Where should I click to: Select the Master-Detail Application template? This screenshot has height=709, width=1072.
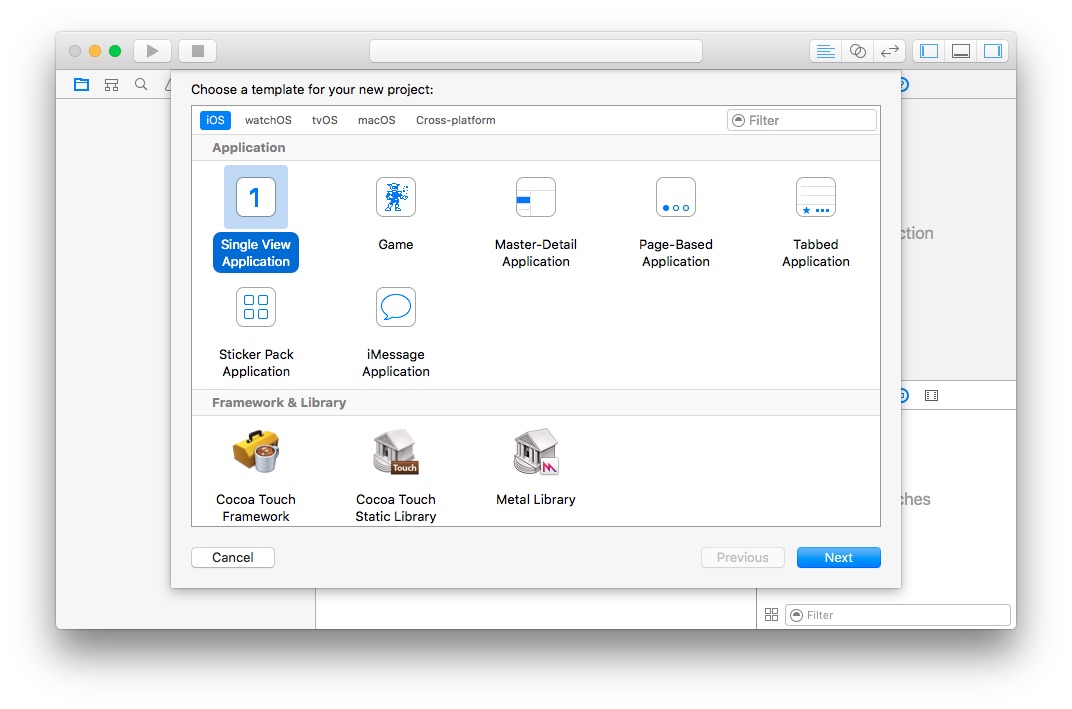(535, 223)
